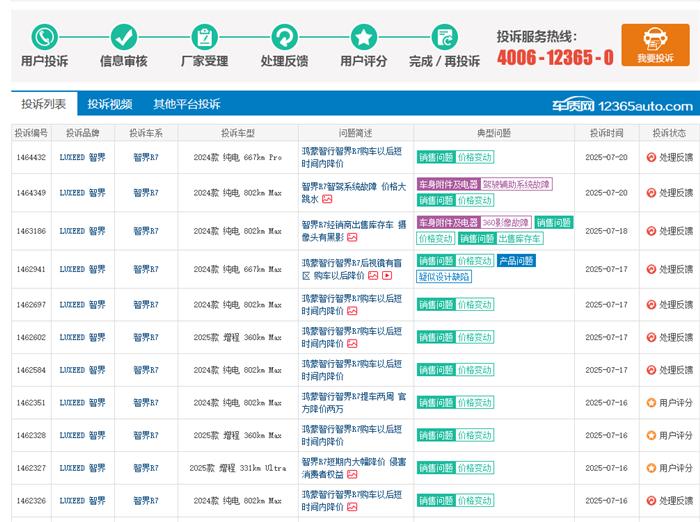Click the 信息审核 checkmark step icon
Viewport: 700px width, 522px height.
coord(124,37)
